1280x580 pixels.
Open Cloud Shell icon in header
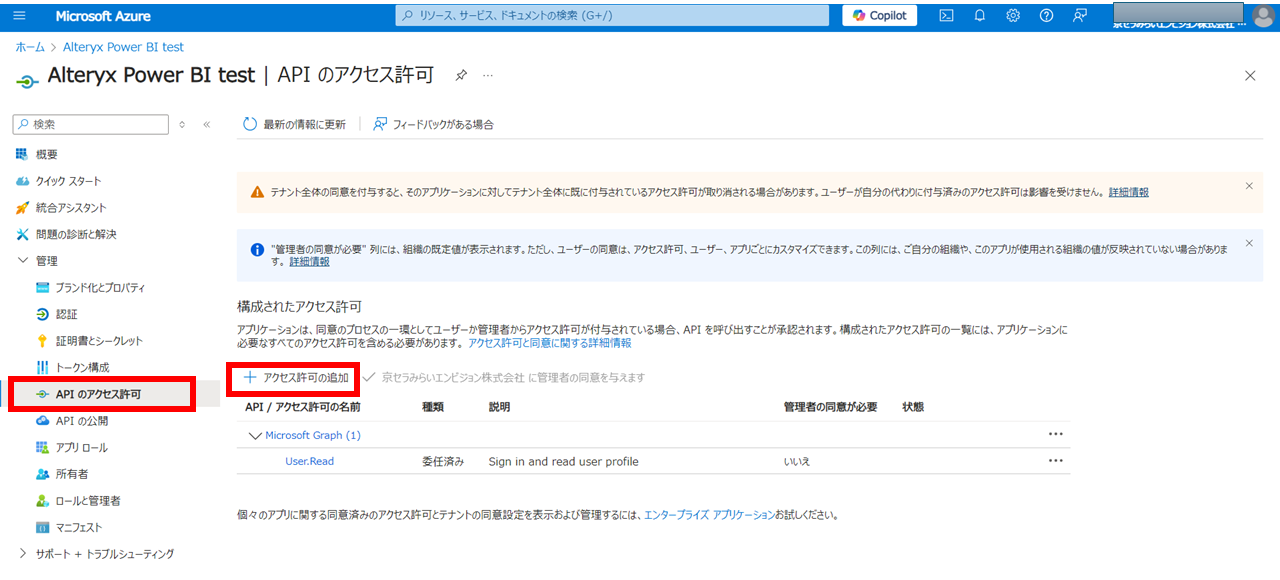point(946,16)
